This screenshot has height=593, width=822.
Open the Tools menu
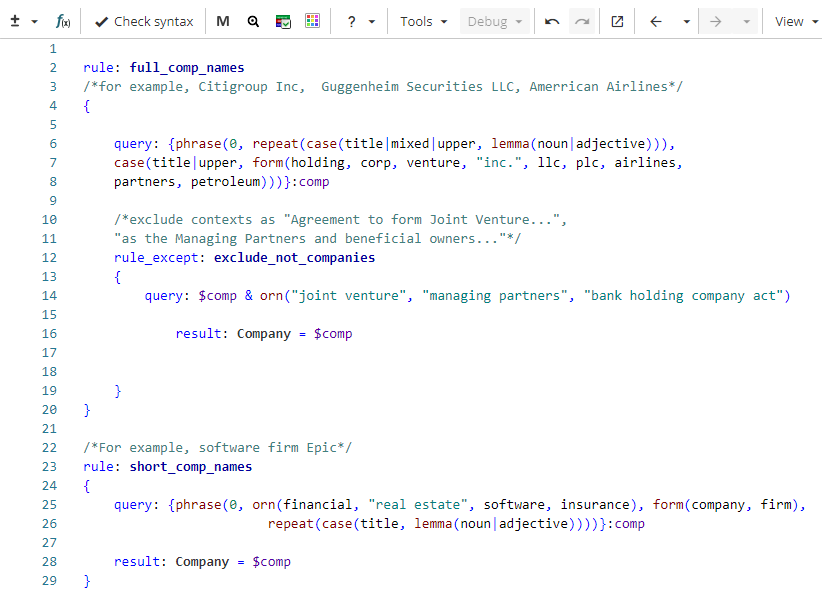coord(424,21)
